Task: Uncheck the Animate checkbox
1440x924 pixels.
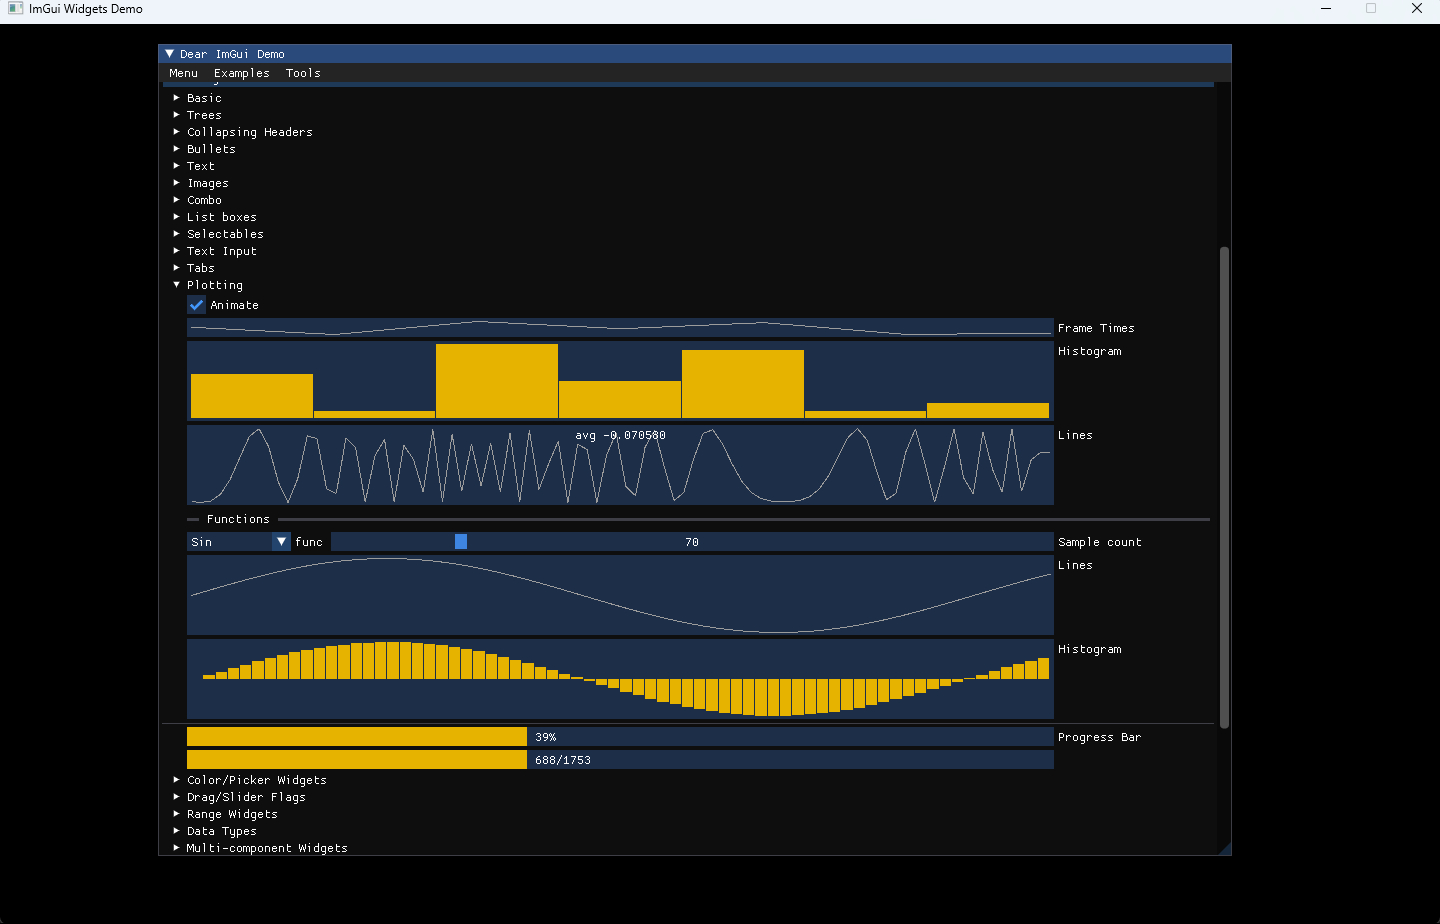Action: pos(197,305)
